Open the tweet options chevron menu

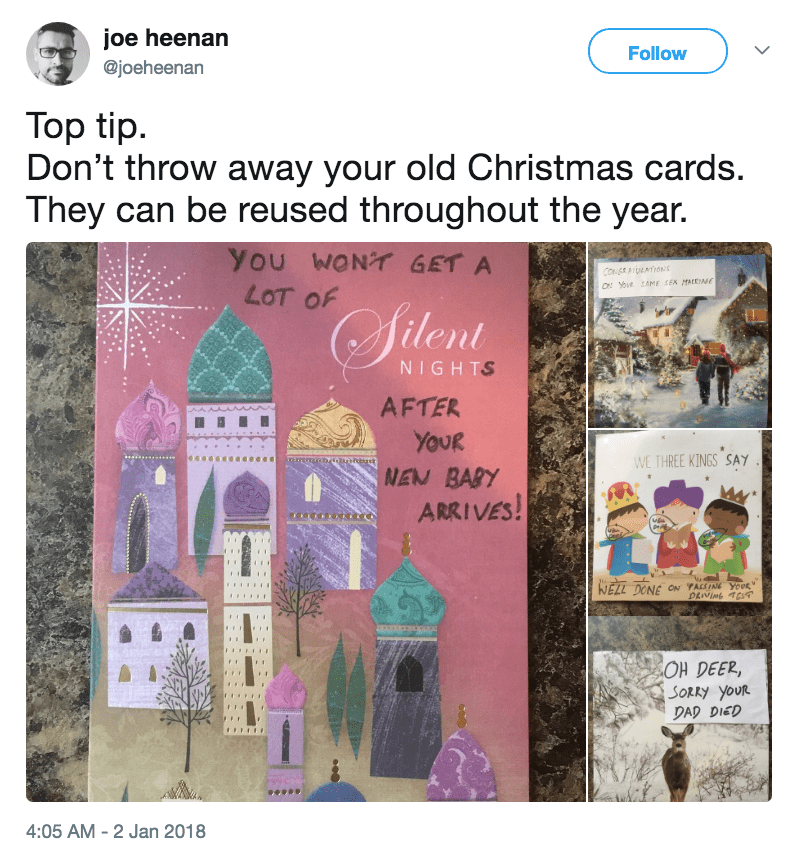(x=760, y=50)
